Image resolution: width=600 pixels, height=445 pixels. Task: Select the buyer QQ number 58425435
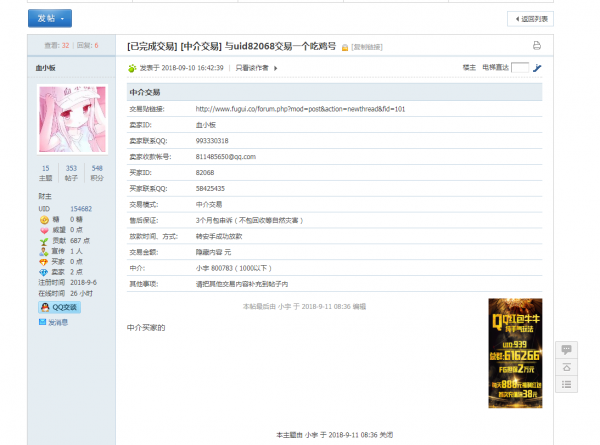[x=210, y=189]
